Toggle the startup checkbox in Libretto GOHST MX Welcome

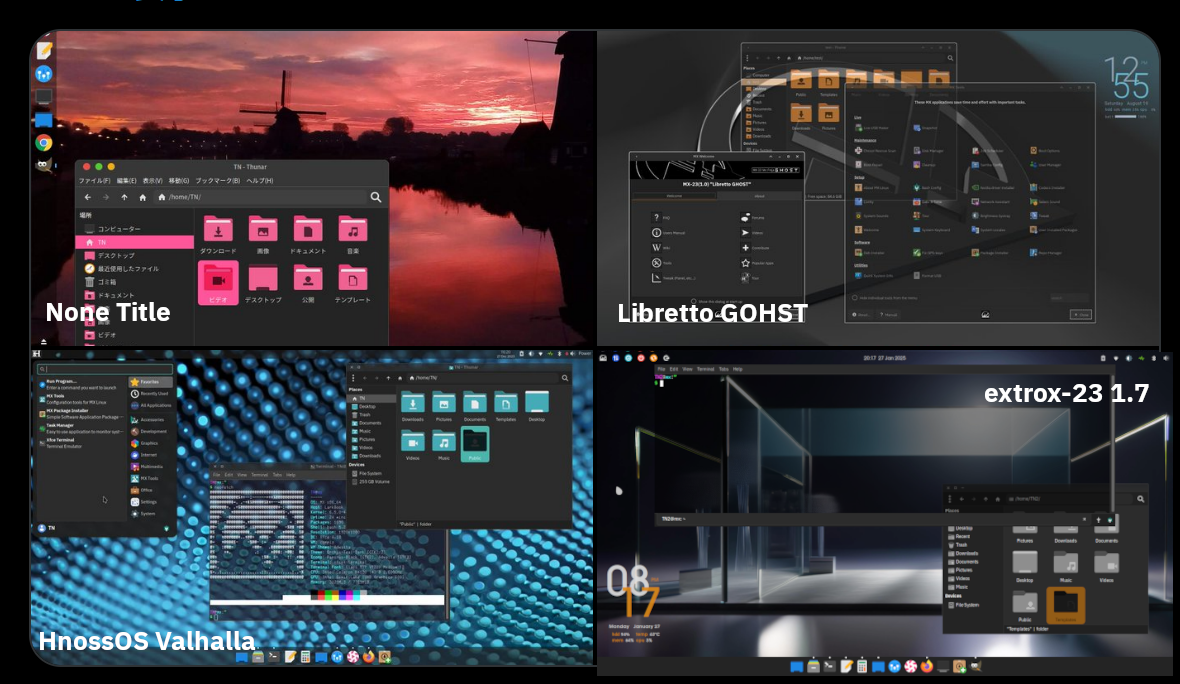[694, 302]
